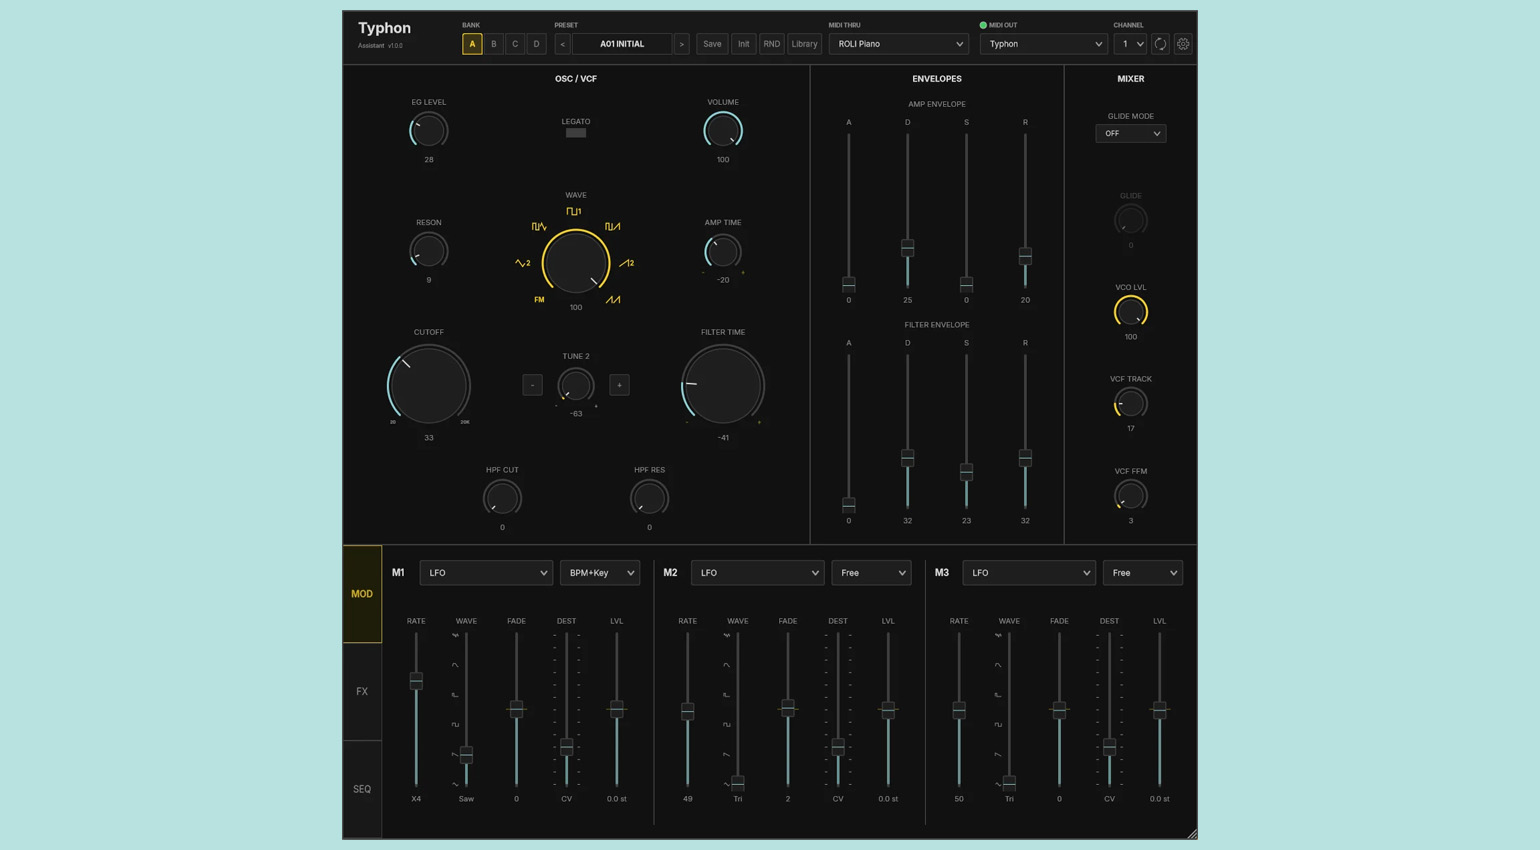Select bank B
Viewport: 1540px width, 850px height.
pos(493,44)
